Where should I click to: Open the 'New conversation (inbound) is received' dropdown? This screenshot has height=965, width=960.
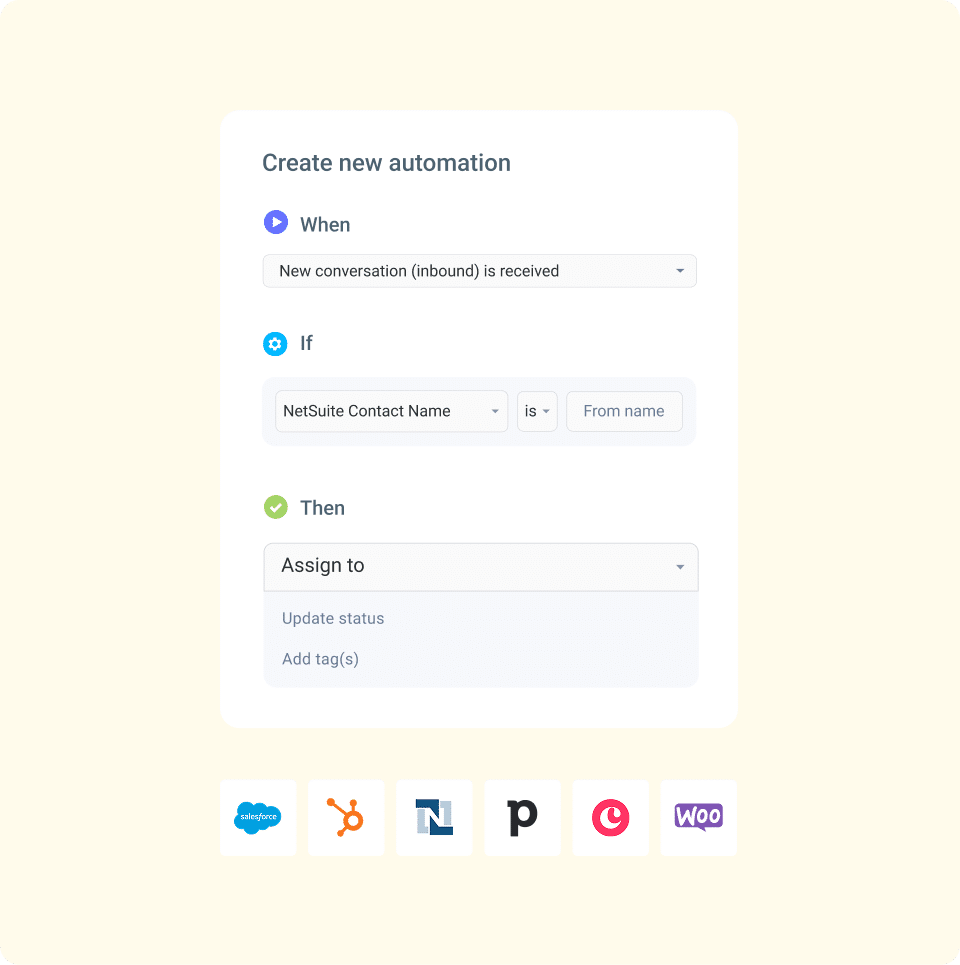479,271
